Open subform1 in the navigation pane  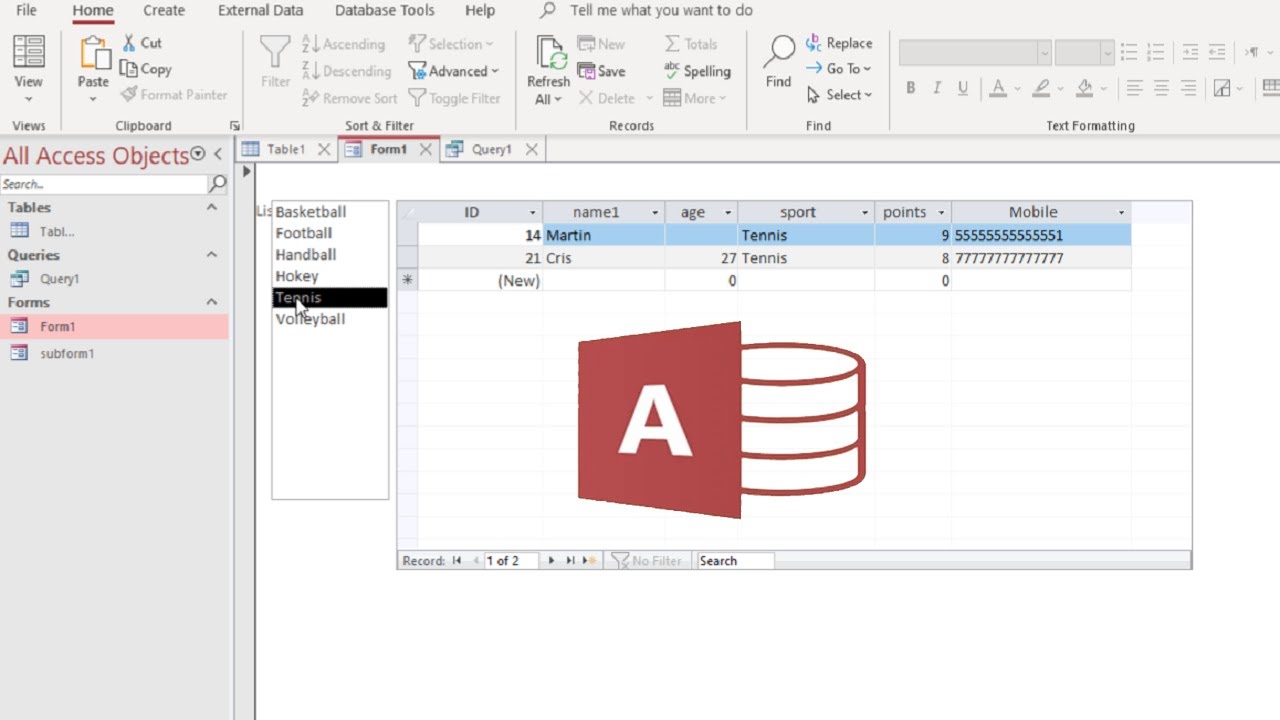tap(67, 354)
